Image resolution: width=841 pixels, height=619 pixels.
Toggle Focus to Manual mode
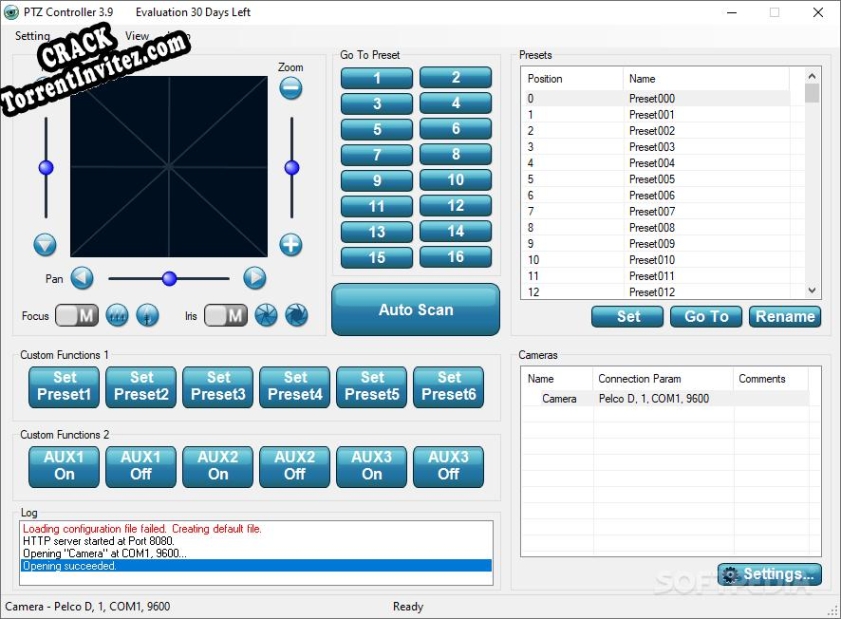click(77, 315)
